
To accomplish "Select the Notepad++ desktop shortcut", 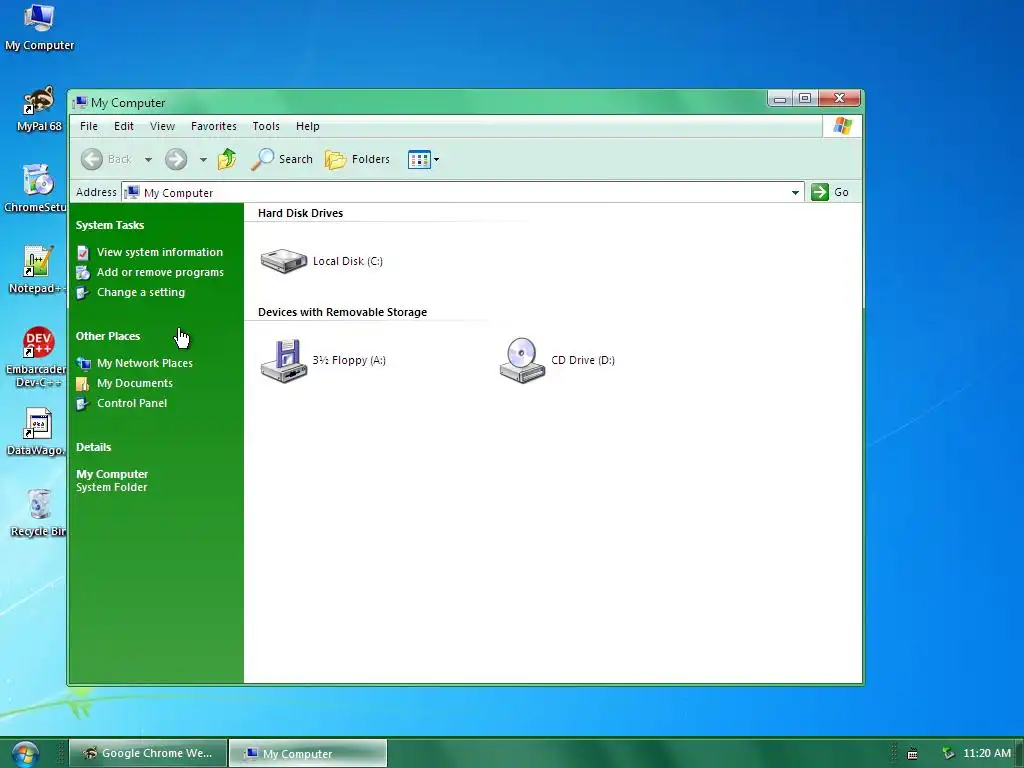I will [37, 270].
